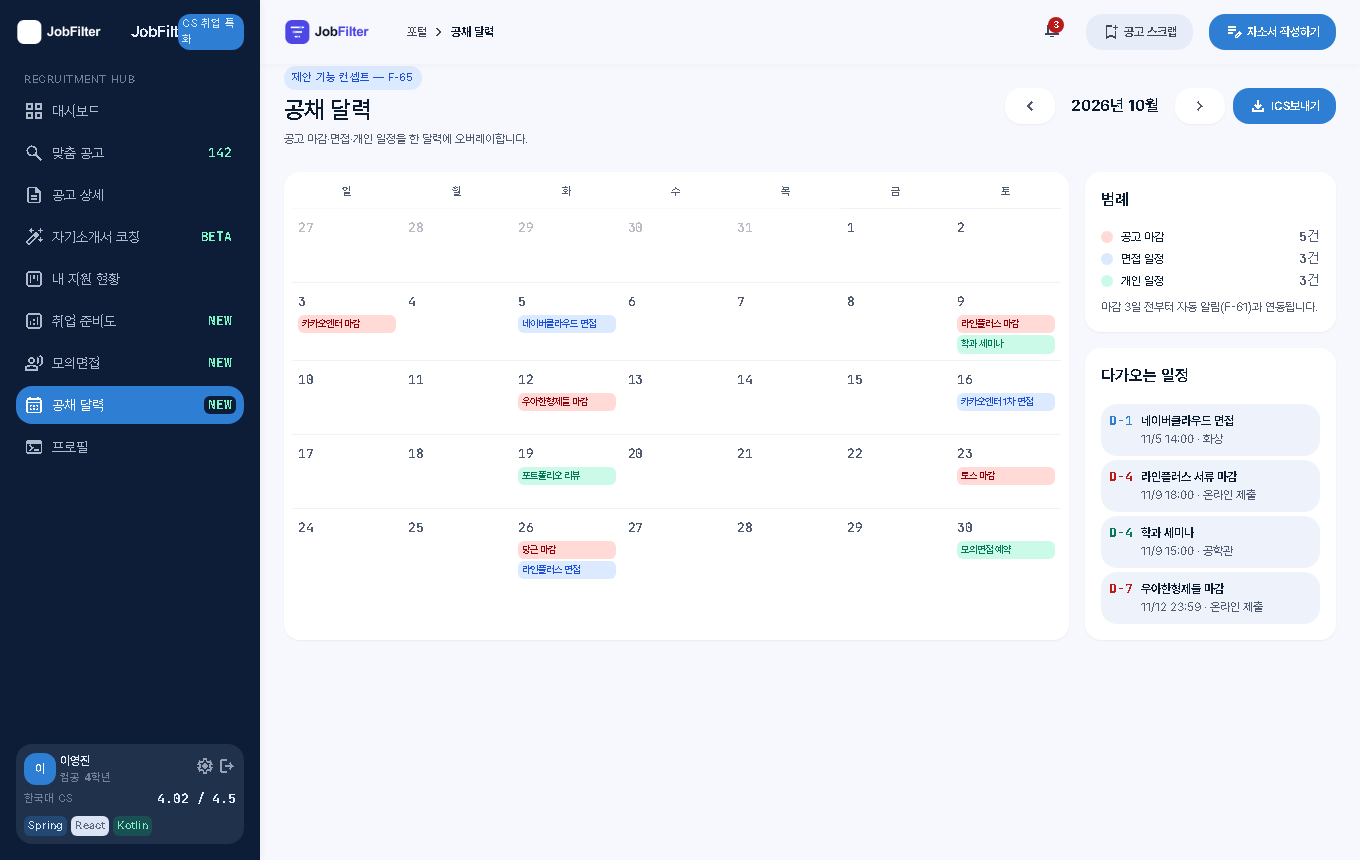Click the settings gear in profile card
1360x860 pixels.
click(x=205, y=766)
